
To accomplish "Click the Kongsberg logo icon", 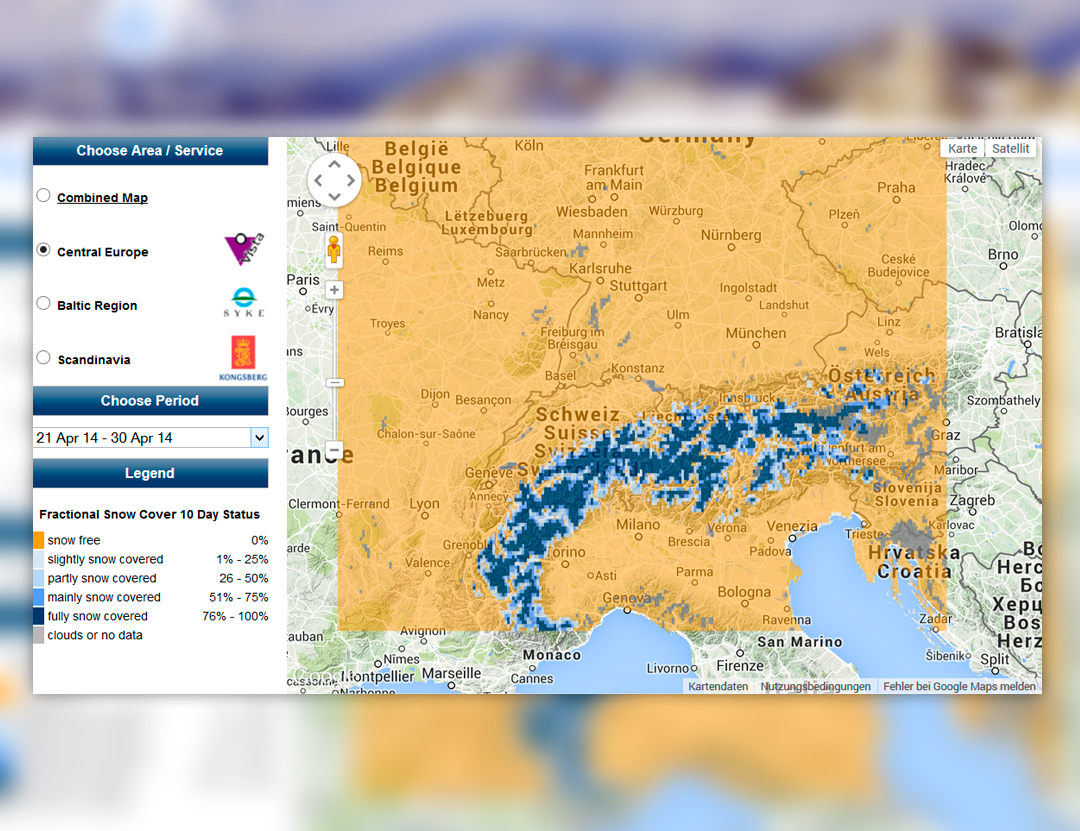I will pyautogui.click(x=243, y=358).
